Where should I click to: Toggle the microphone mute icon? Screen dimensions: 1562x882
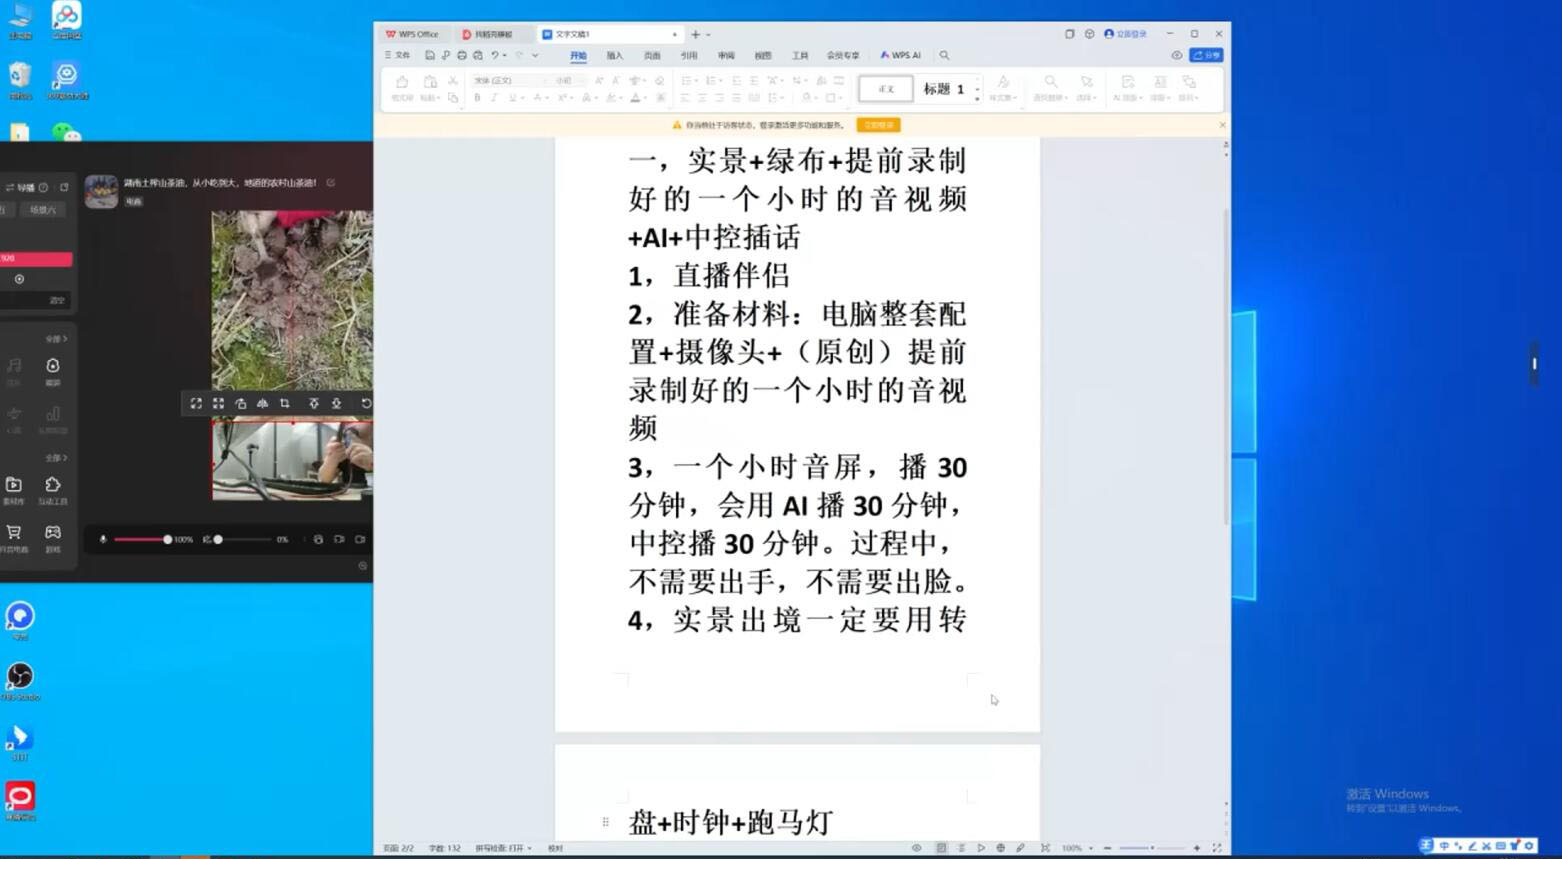(102, 539)
